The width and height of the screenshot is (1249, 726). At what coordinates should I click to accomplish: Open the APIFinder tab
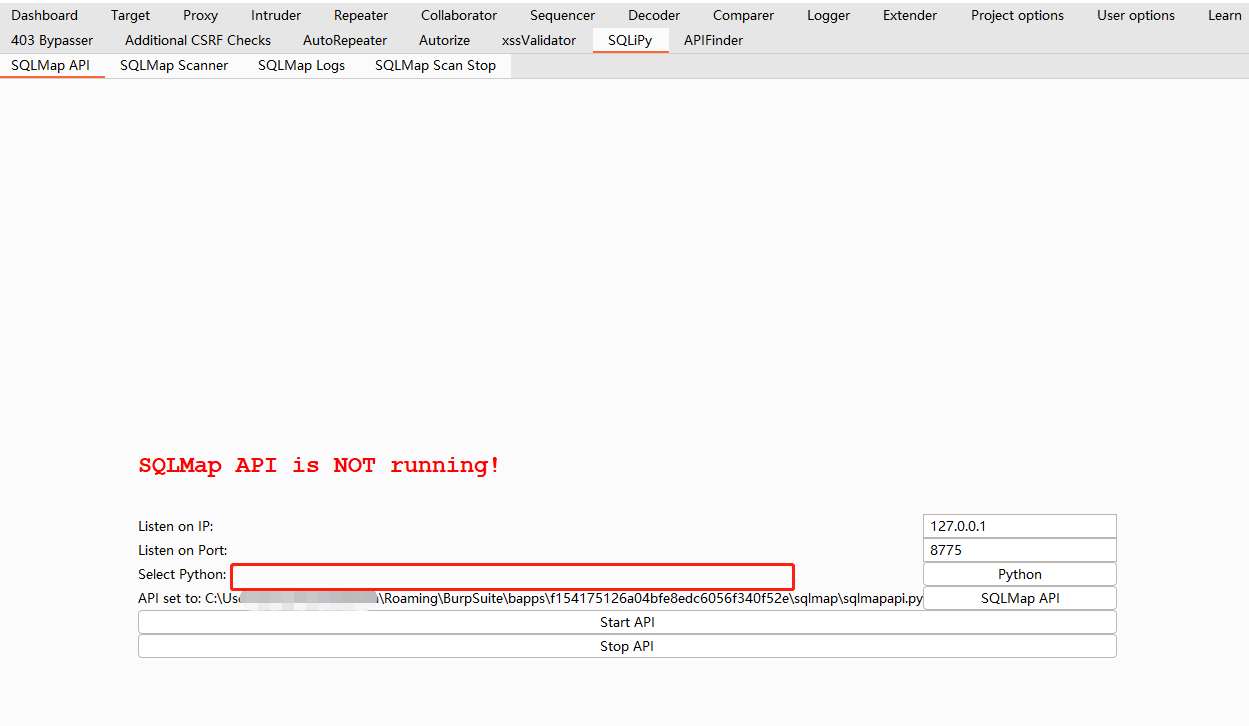[x=713, y=40]
